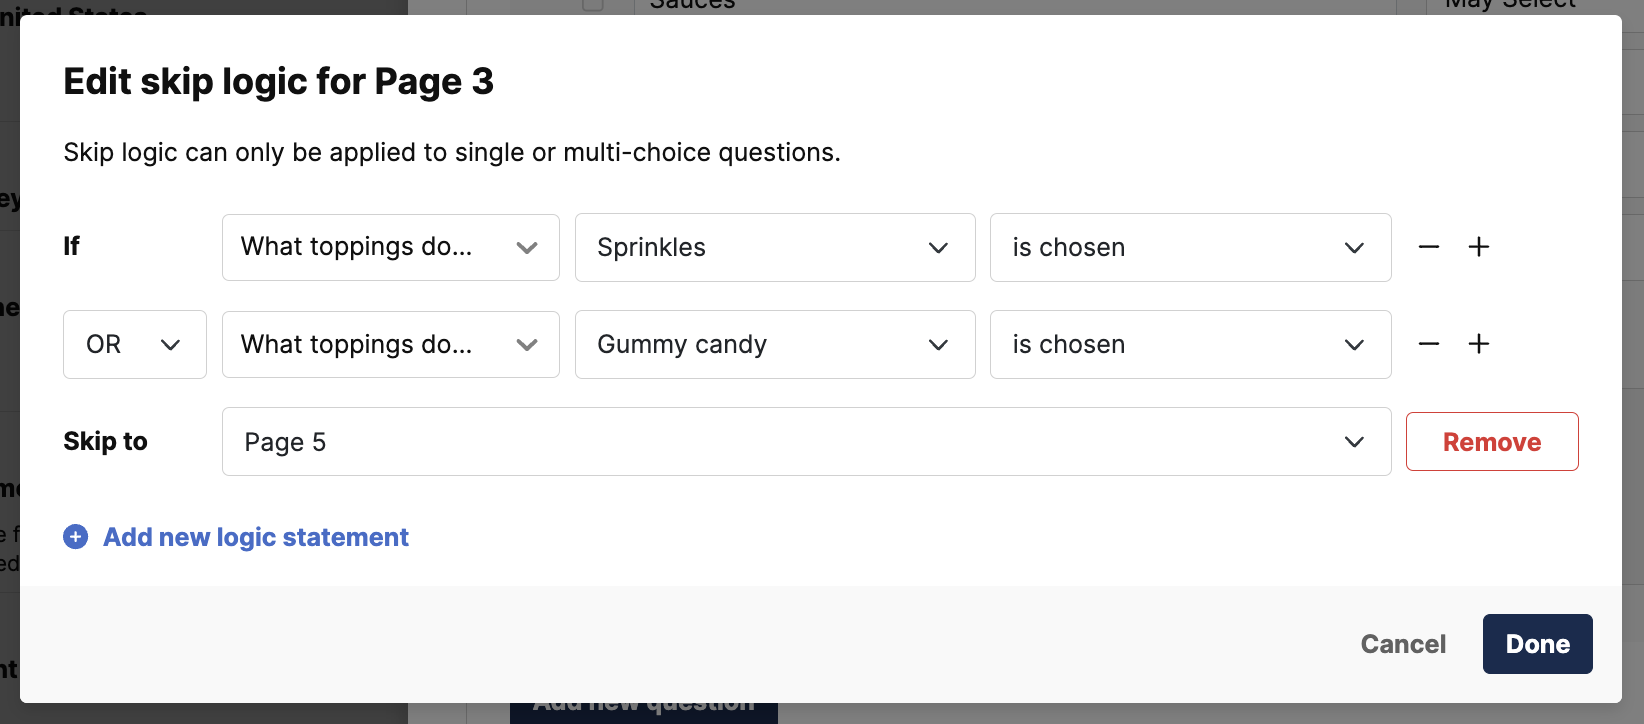
Task: Add condition after Gummy candy row with plus icon
Action: point(1479,344)
